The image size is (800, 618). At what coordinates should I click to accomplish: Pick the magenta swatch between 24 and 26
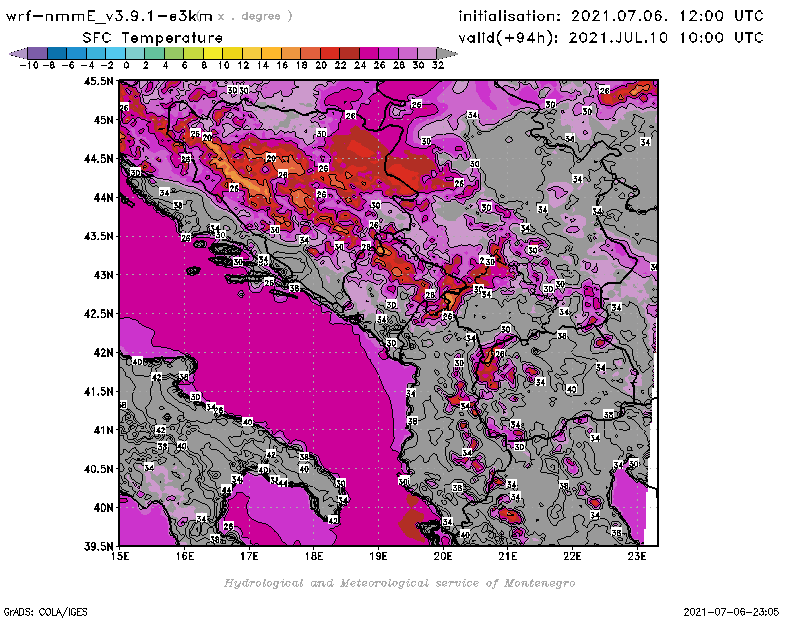tap(368, 53)
